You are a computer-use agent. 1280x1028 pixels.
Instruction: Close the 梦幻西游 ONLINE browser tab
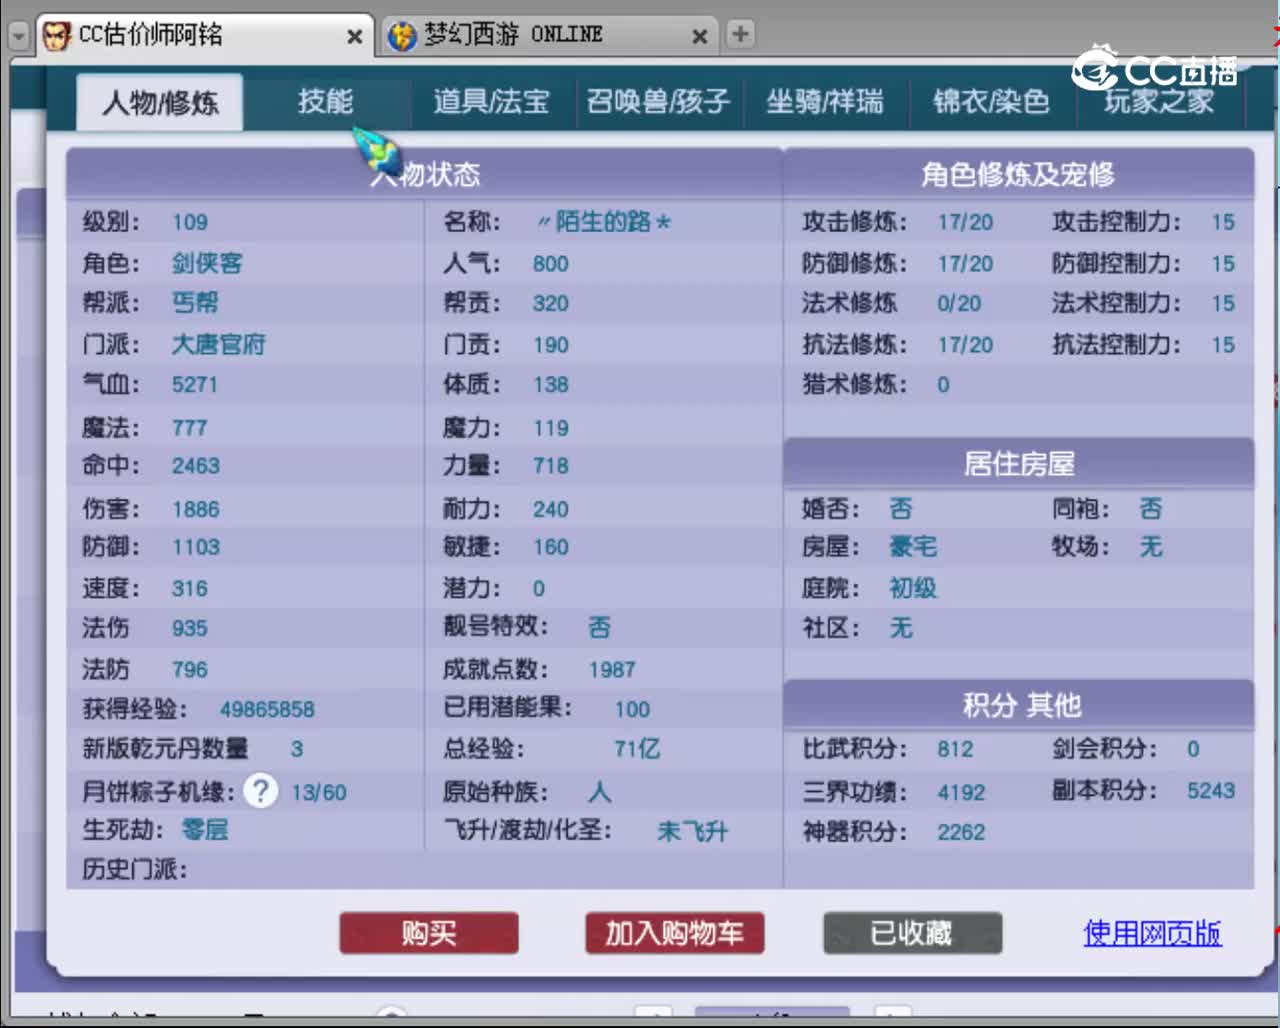700,37
